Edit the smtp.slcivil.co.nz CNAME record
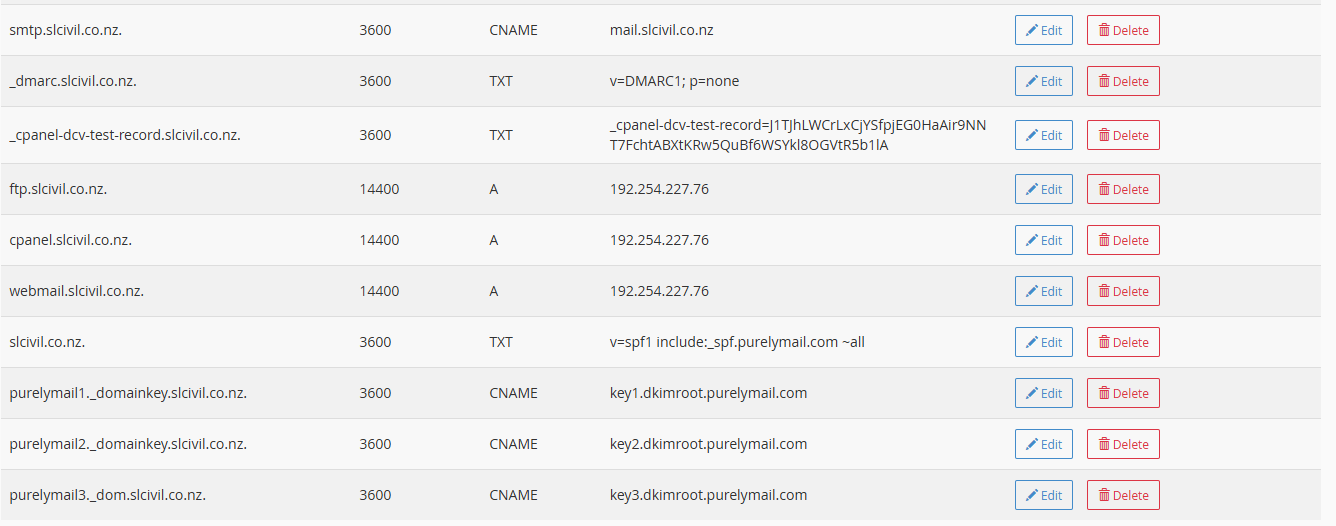The width and height of the screenshot is (1336, 526). (x=1043, y=30)
